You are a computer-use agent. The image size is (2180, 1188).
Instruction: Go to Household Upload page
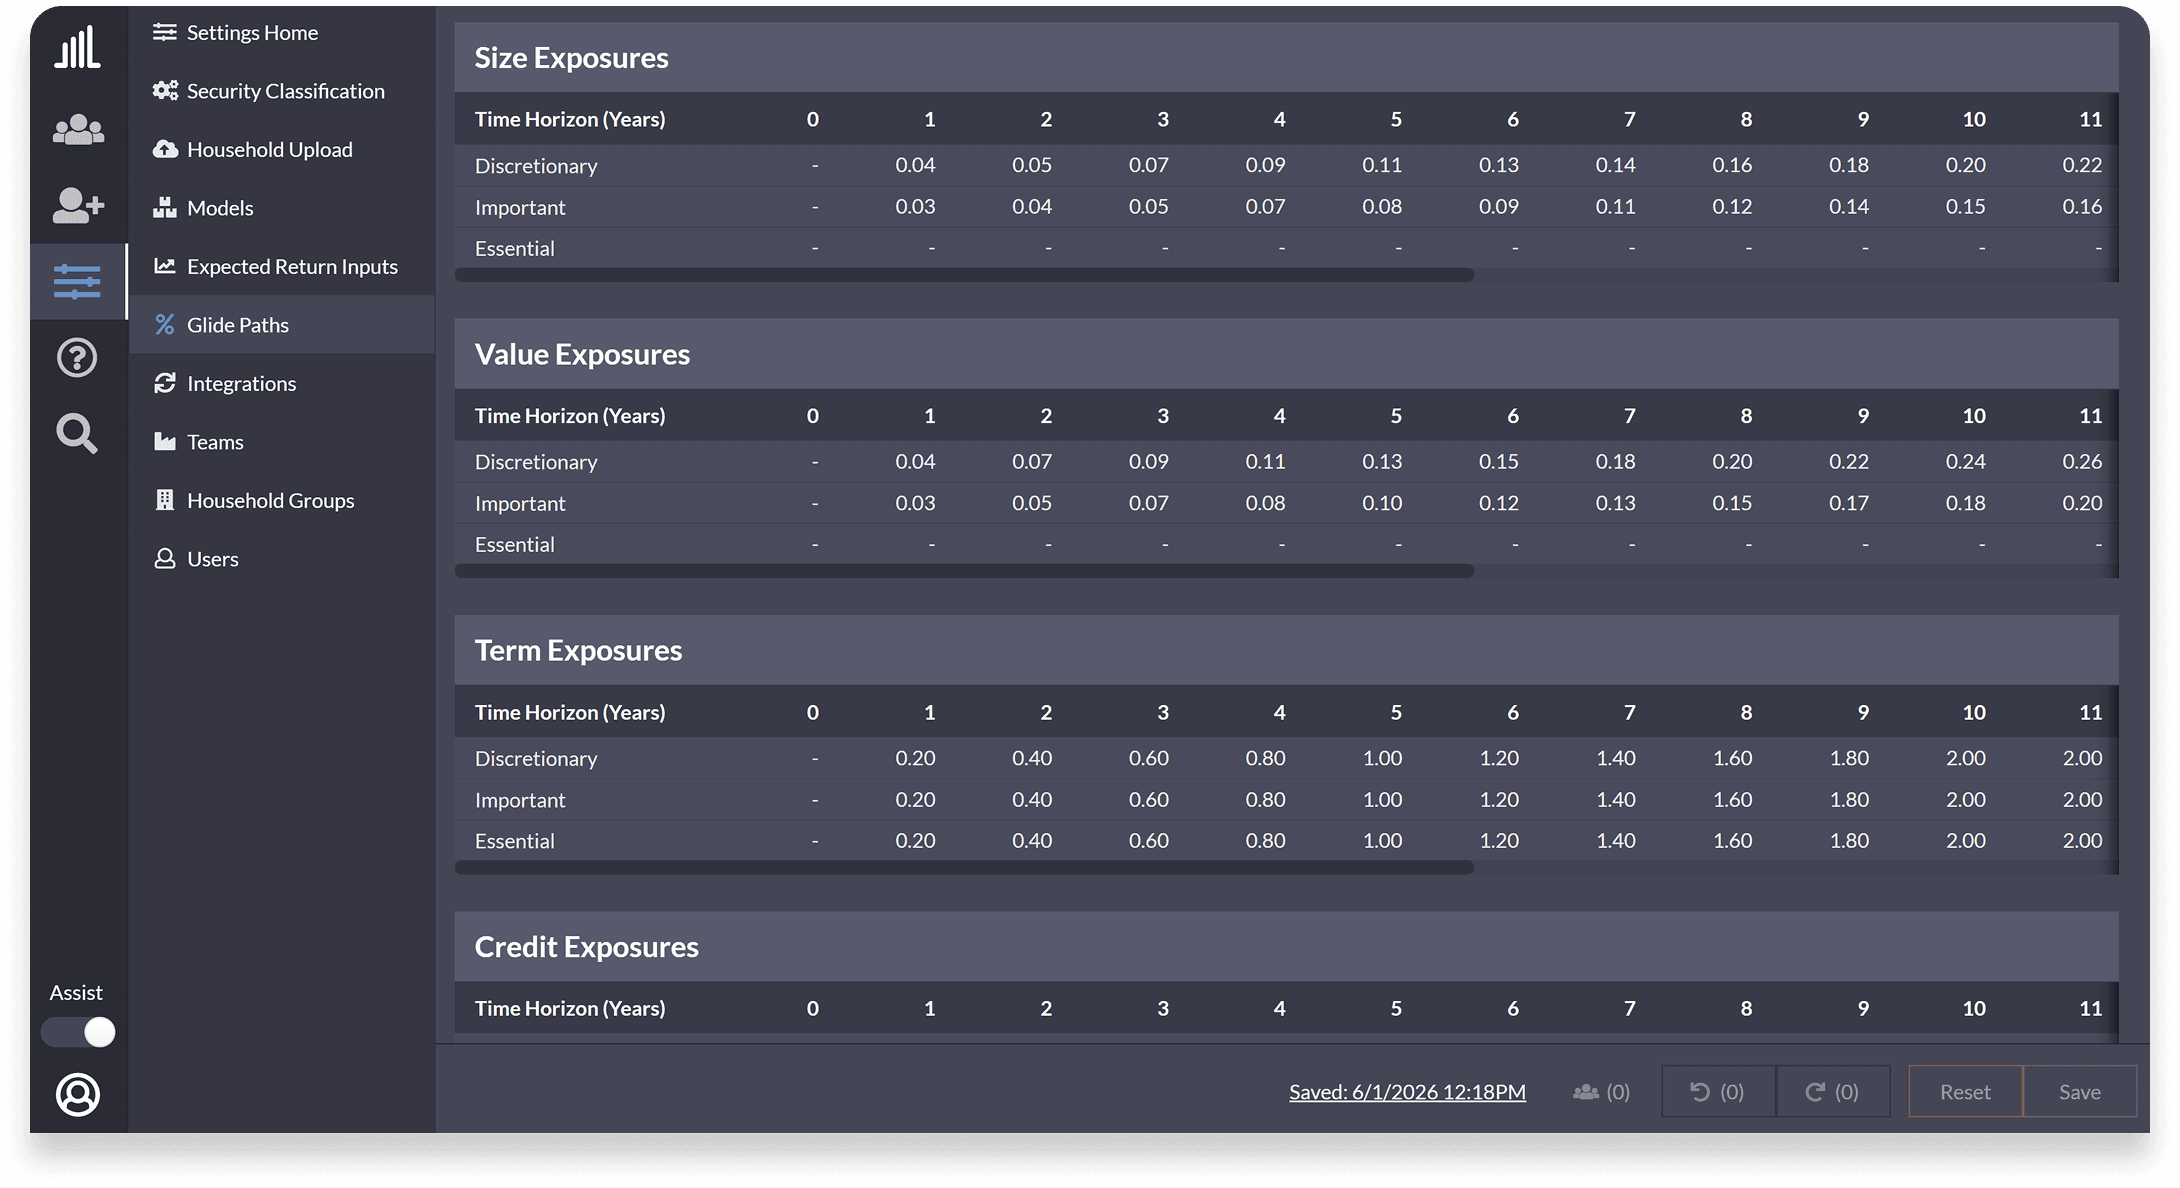click(x=282, y=149)
